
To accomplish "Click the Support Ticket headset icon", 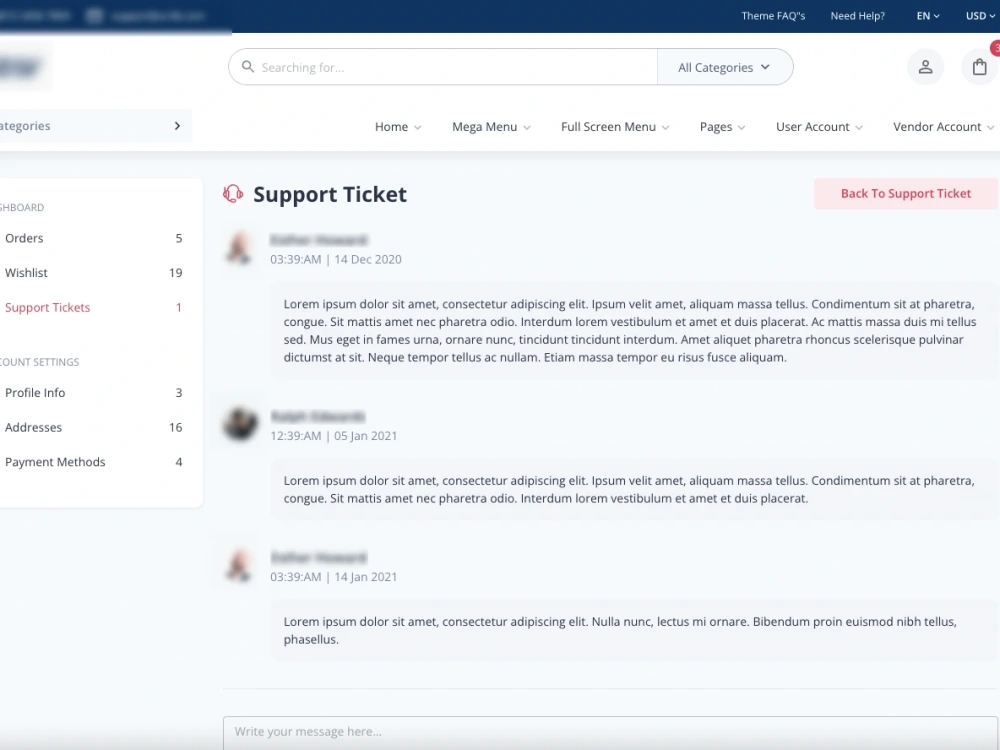I will [x=233, y=193].
